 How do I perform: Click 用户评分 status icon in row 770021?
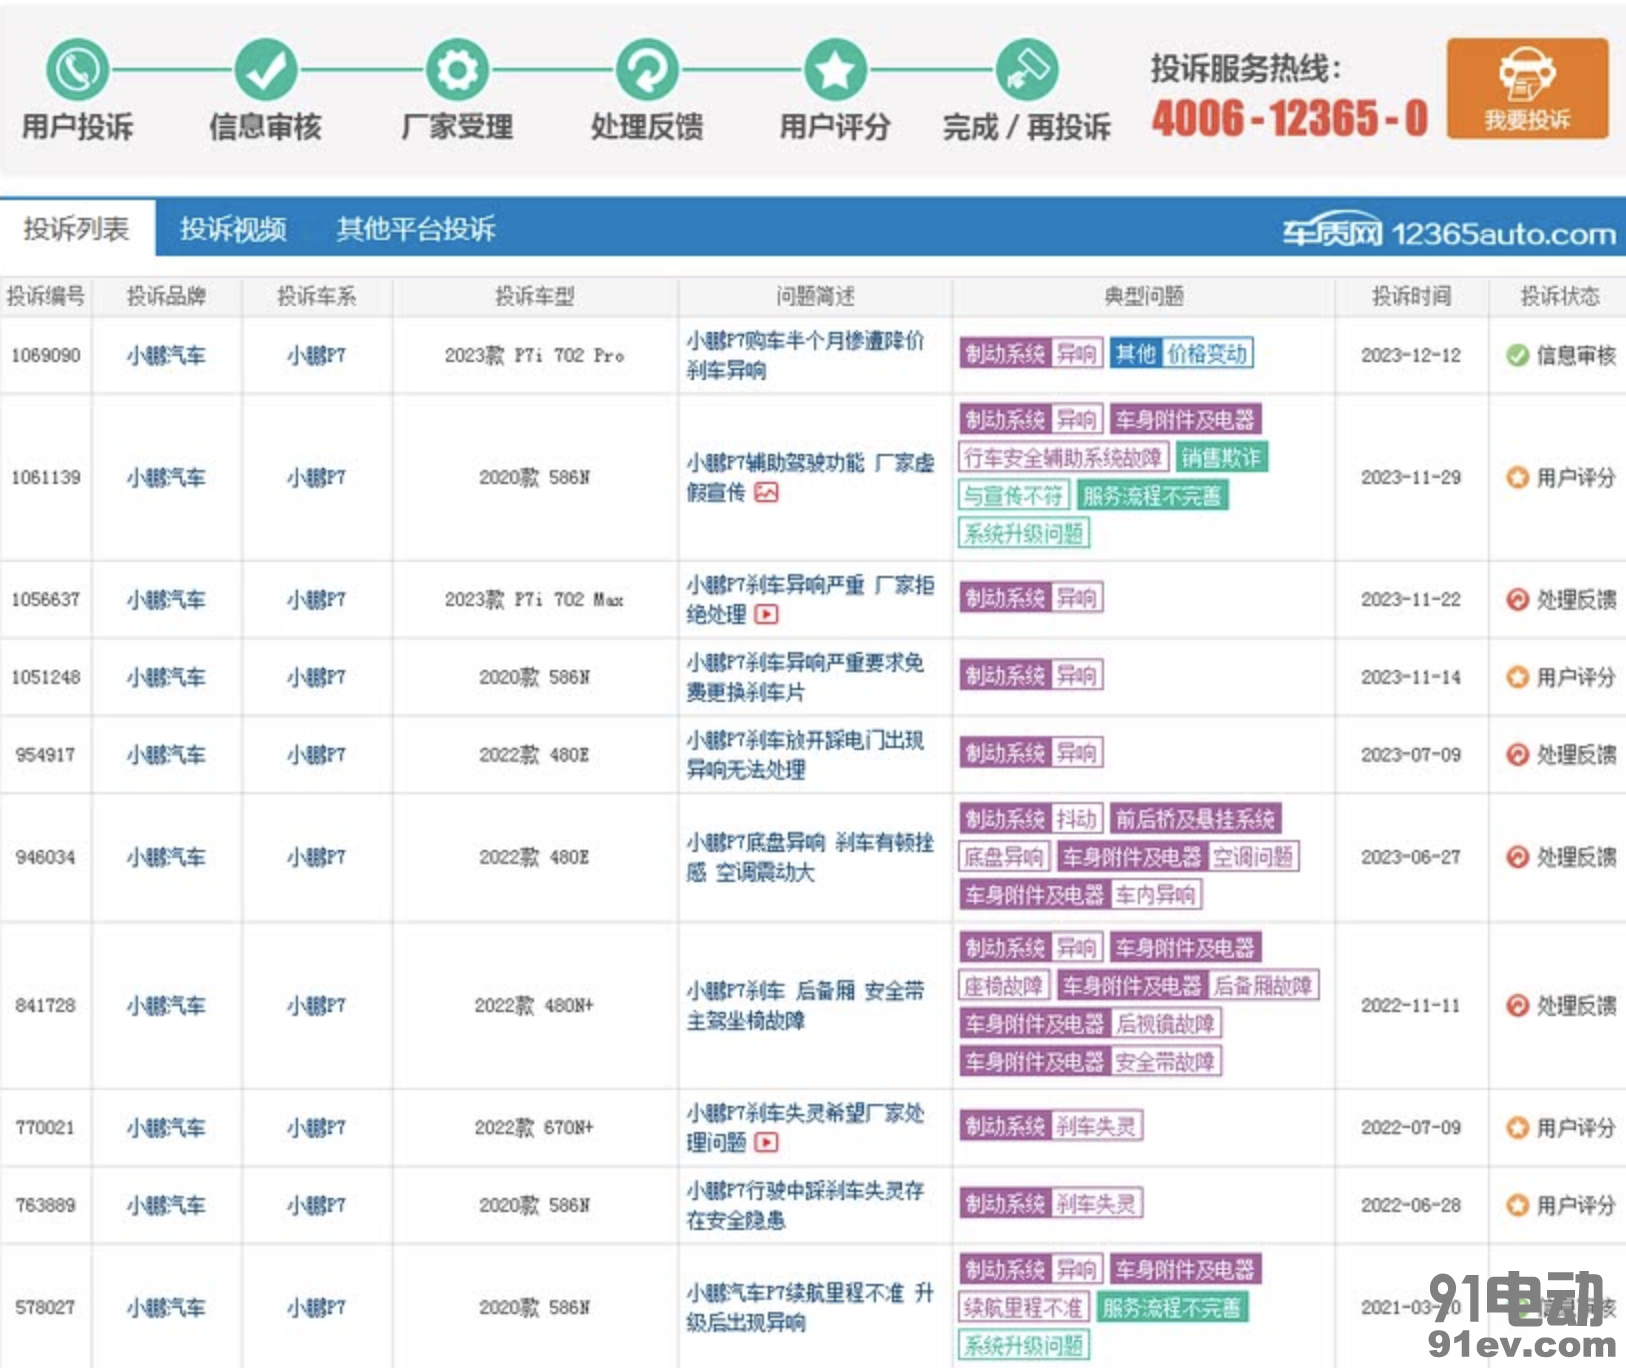(x=1518, y=1127)
